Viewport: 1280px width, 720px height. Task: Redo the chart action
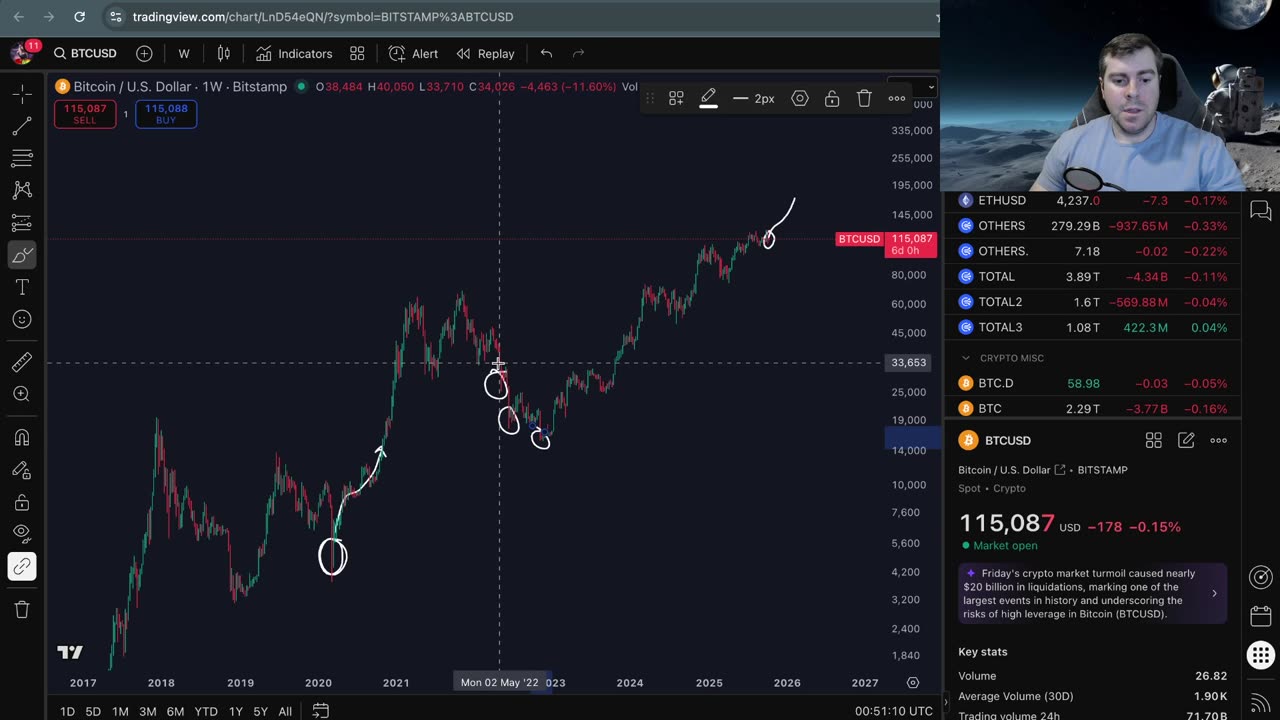[578, 53]
